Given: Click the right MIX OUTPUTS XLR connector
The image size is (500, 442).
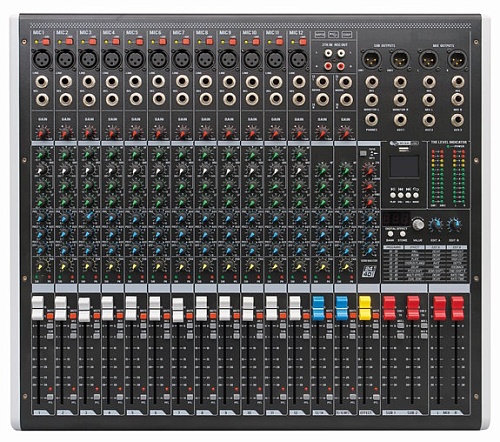Looking at the screenshot, I should pos(457,59).
